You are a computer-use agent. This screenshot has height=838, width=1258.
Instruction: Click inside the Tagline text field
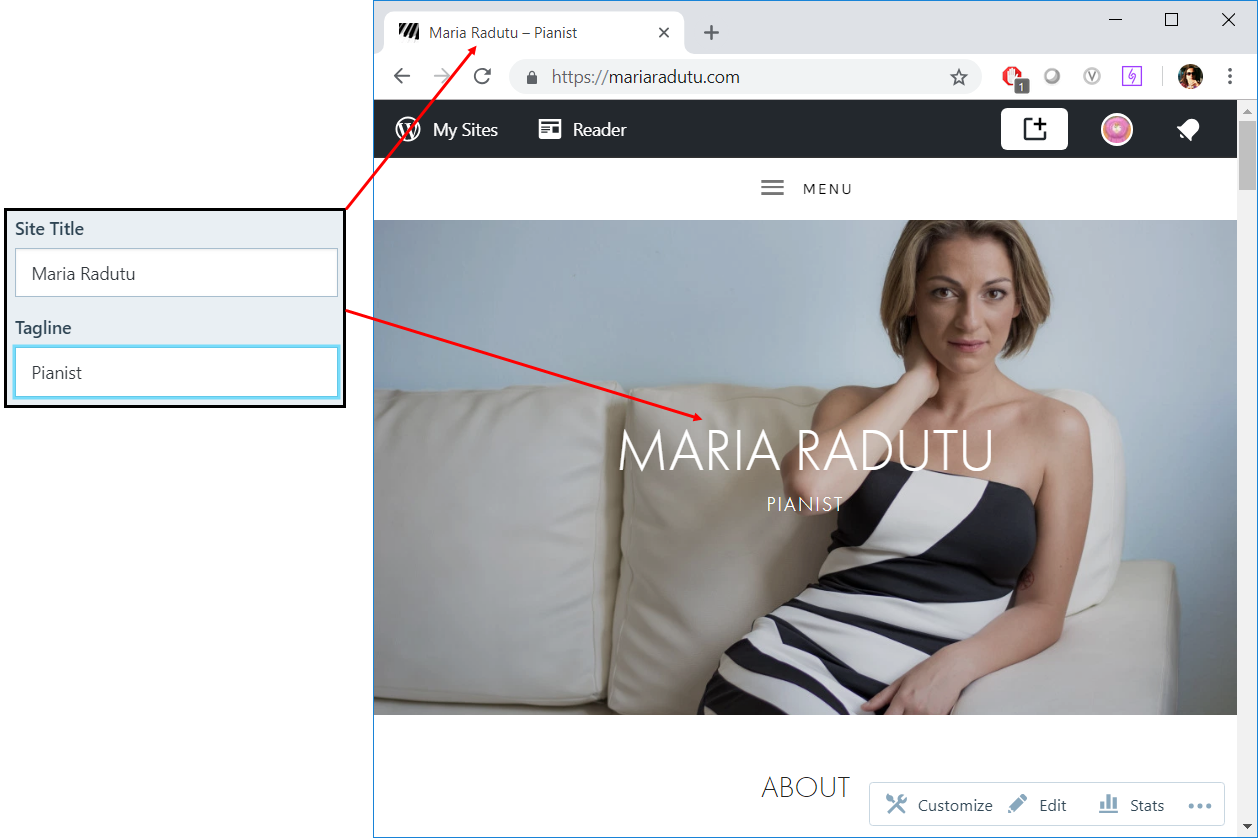tap(176, 372)
